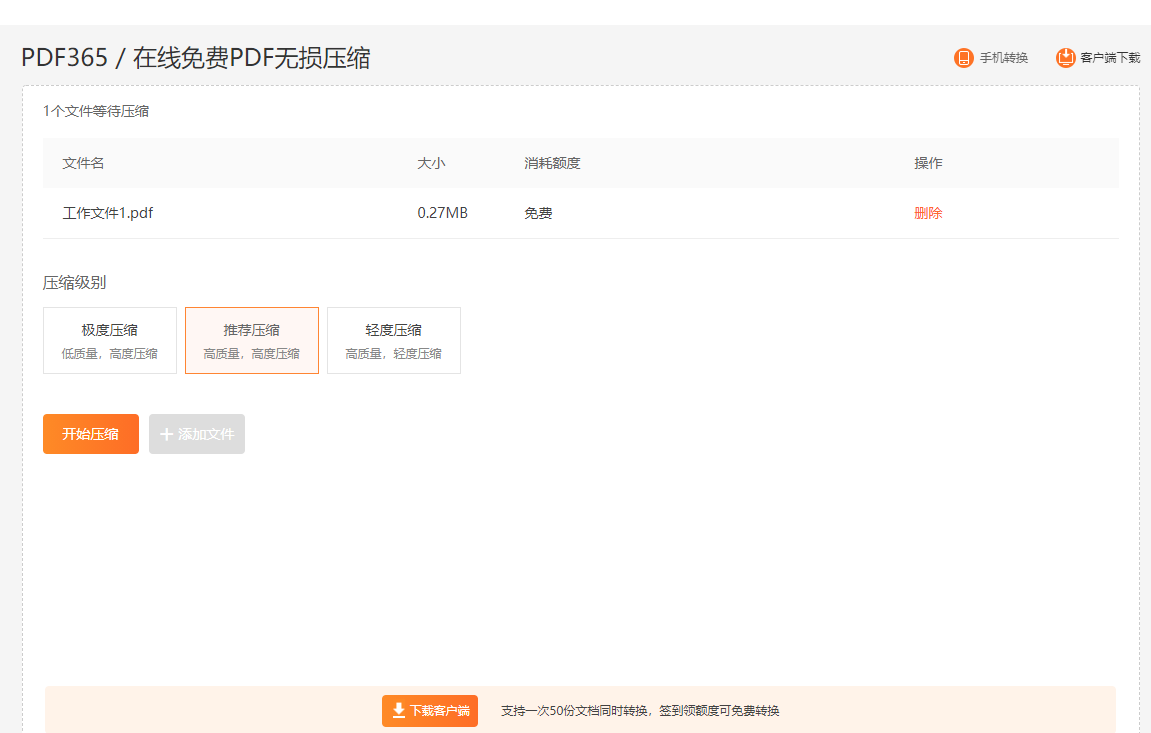Click the 大小 column header

click(431, 163)
